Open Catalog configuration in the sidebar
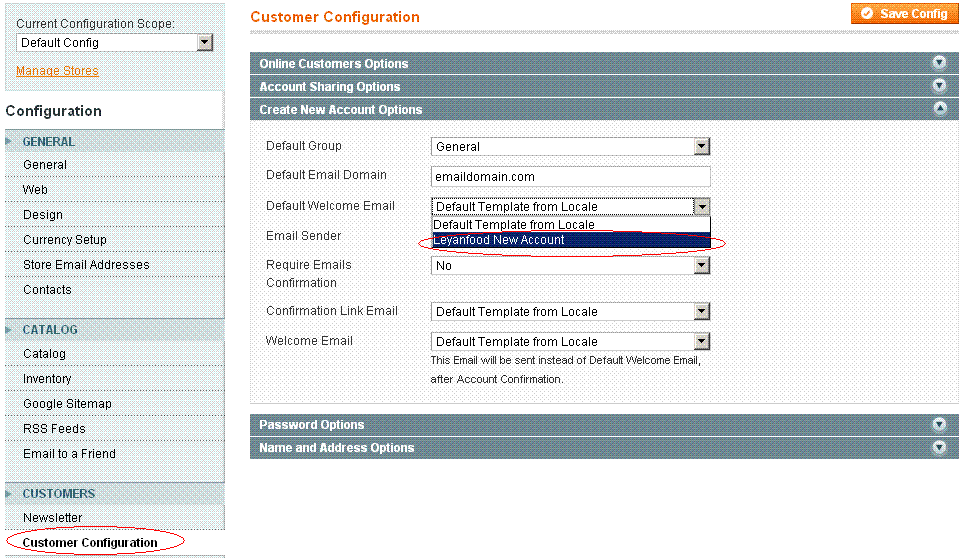Viewport: 961px width, 558px height. point(44,354)
